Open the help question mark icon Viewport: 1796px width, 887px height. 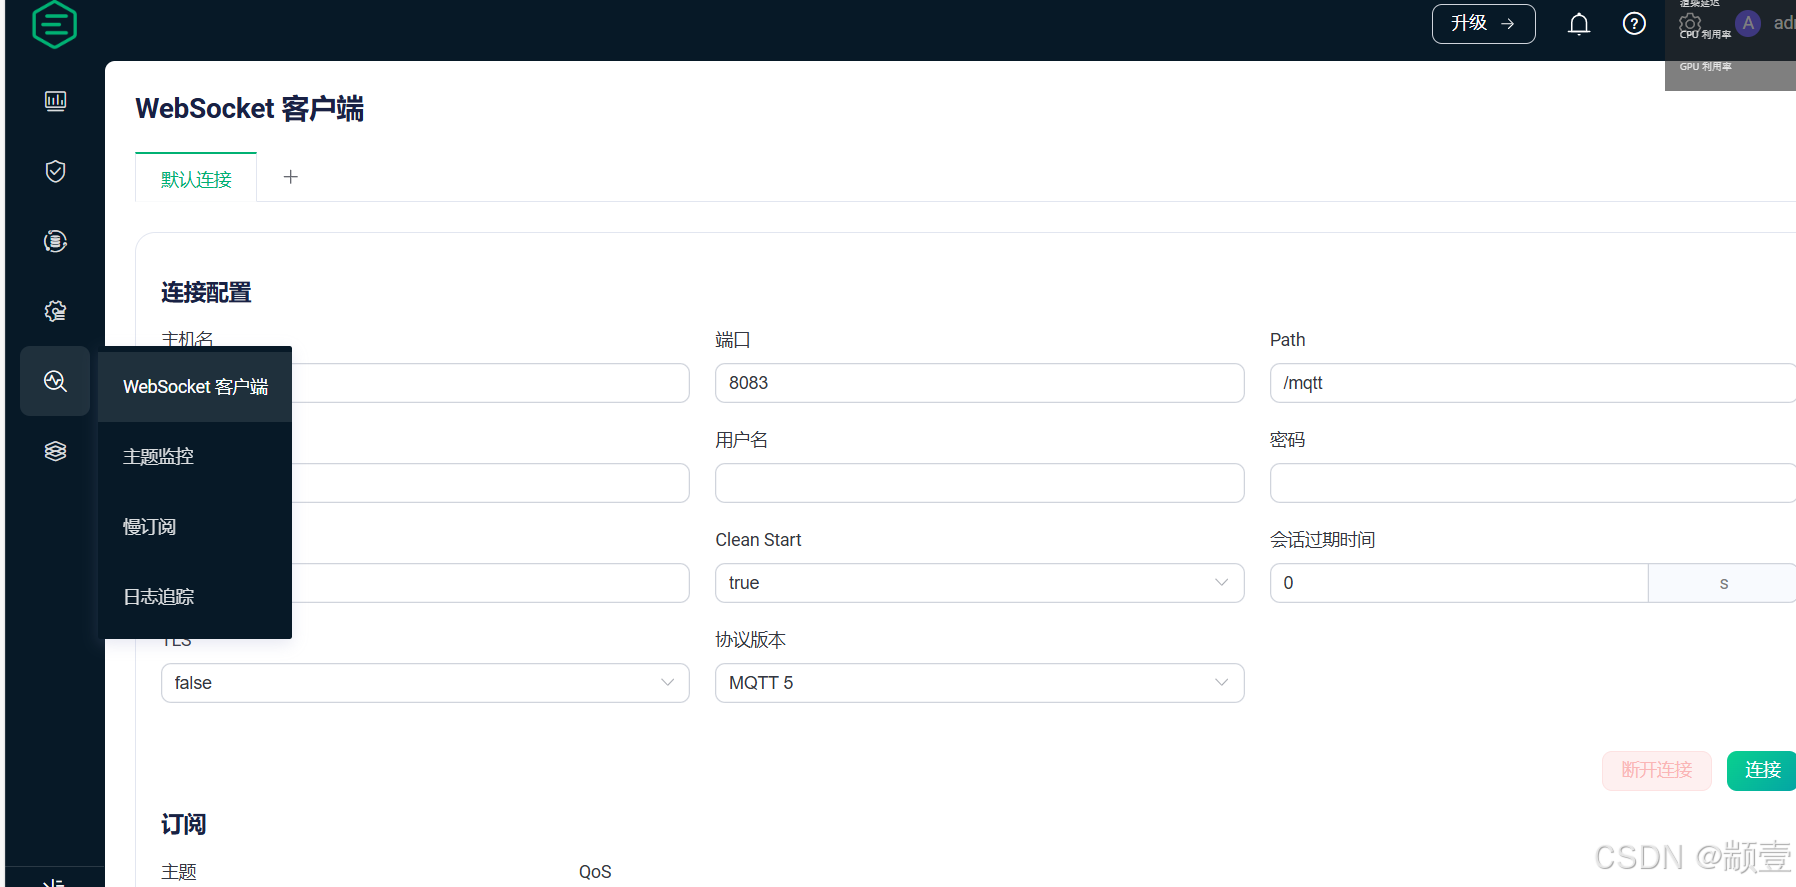click(x=1634, y=24)
